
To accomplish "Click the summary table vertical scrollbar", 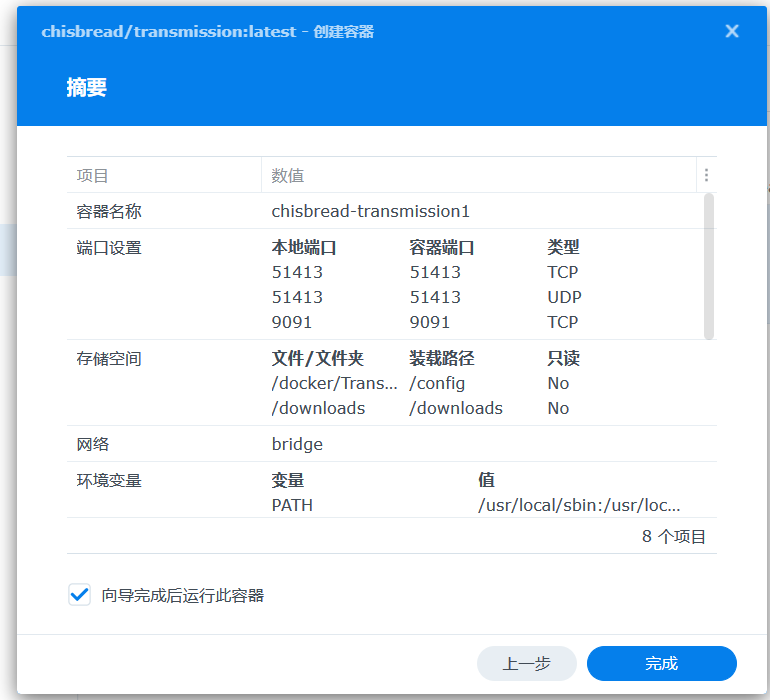I will [709, 266].
